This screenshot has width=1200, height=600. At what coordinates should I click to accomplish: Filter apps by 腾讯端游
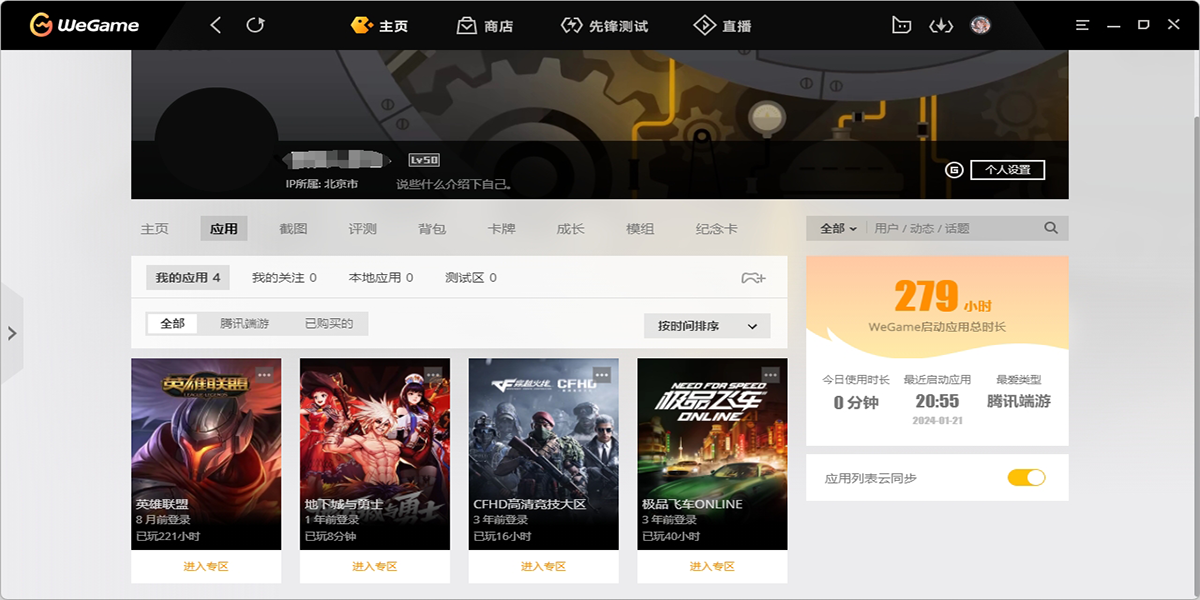tap(245, 324)
